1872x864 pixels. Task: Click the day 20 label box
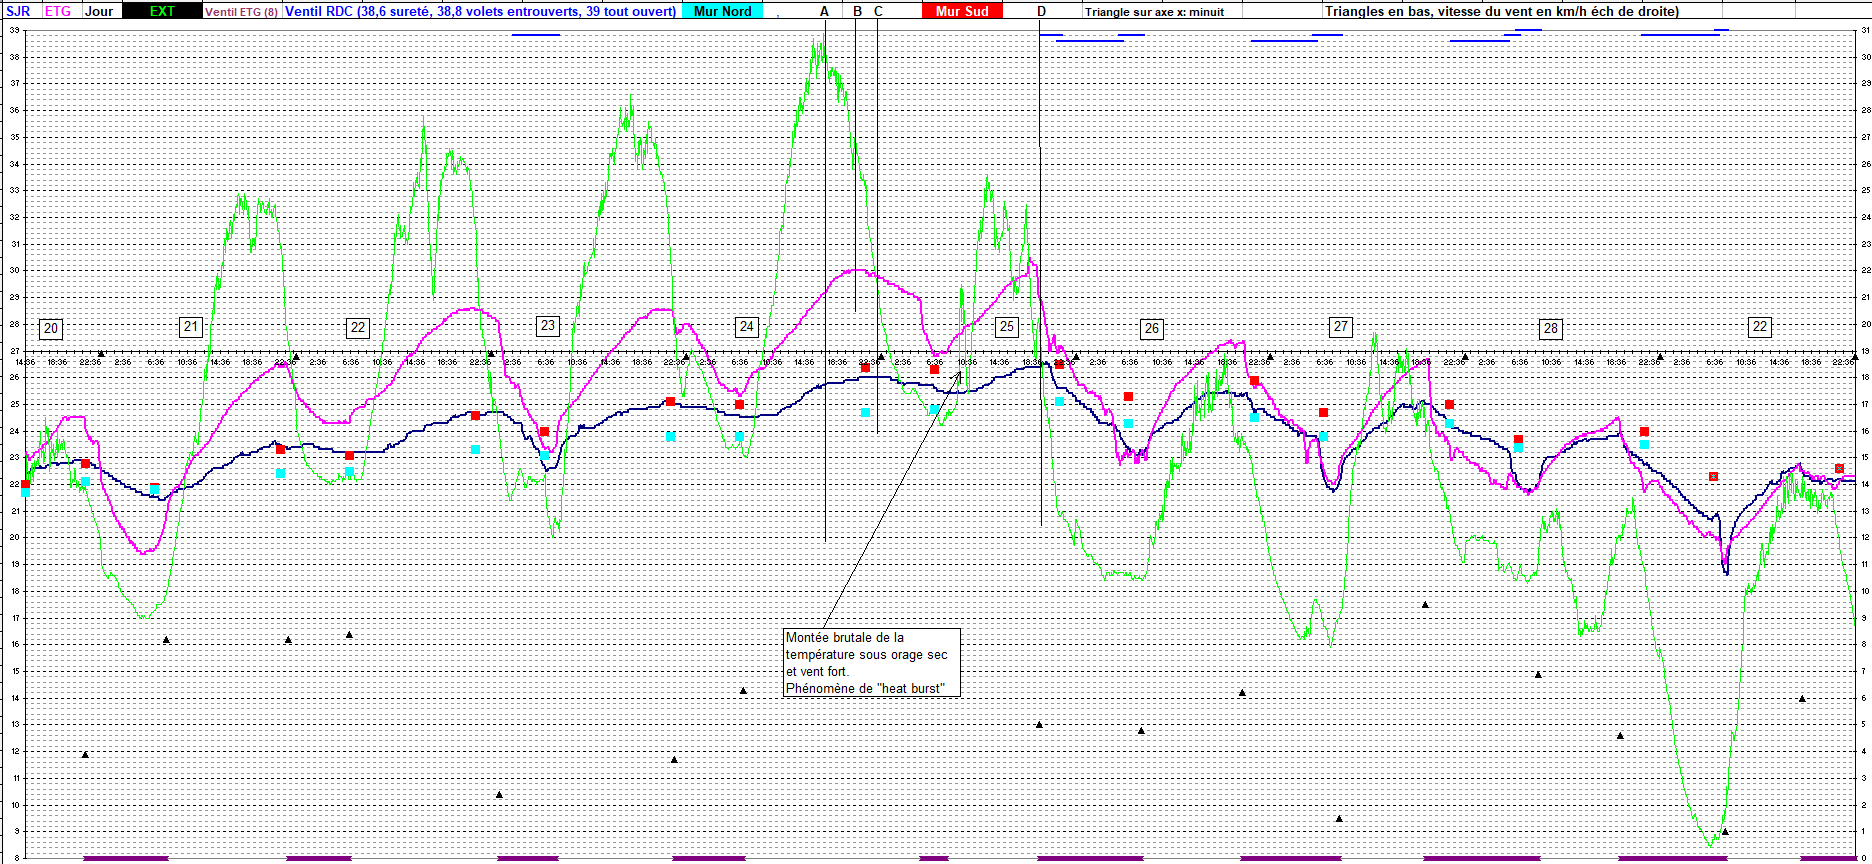[x=51, y=328]
